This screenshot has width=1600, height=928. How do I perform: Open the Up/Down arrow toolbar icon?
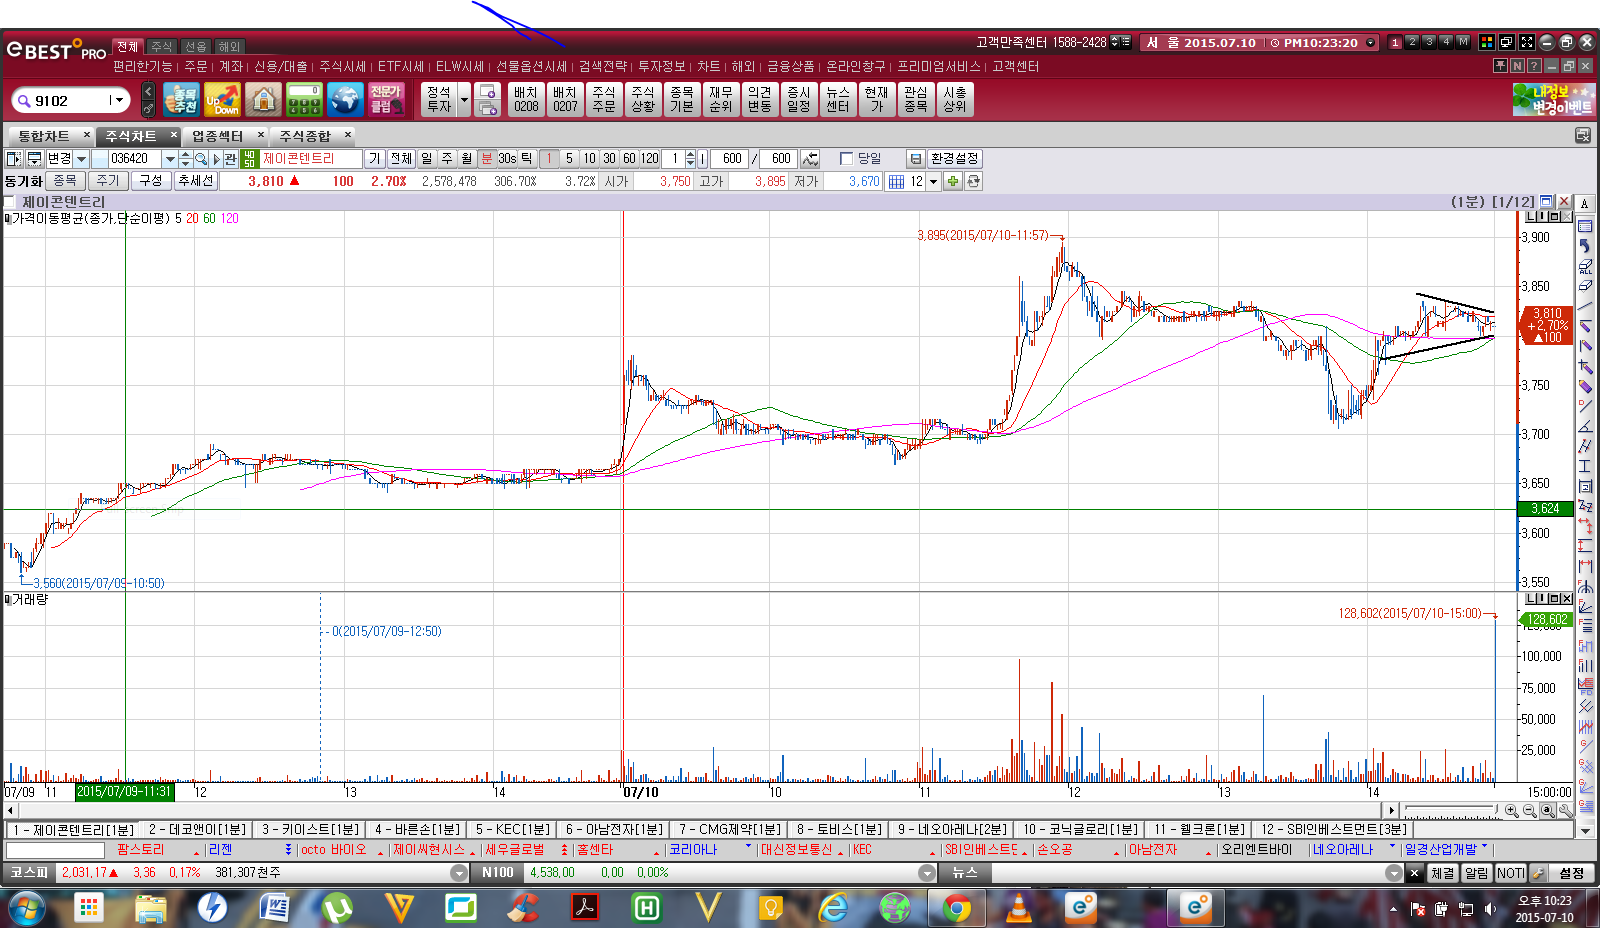tap(222, 99)
